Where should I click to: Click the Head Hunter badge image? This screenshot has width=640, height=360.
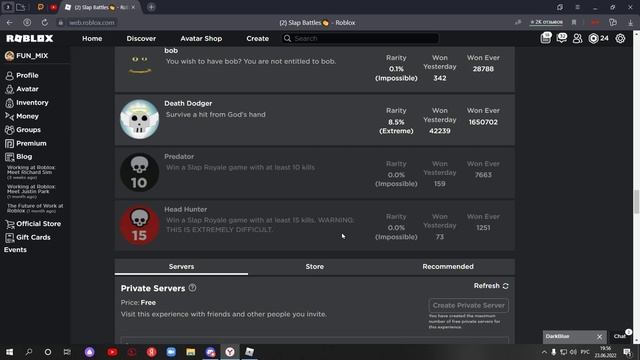(x=140, y=225)
